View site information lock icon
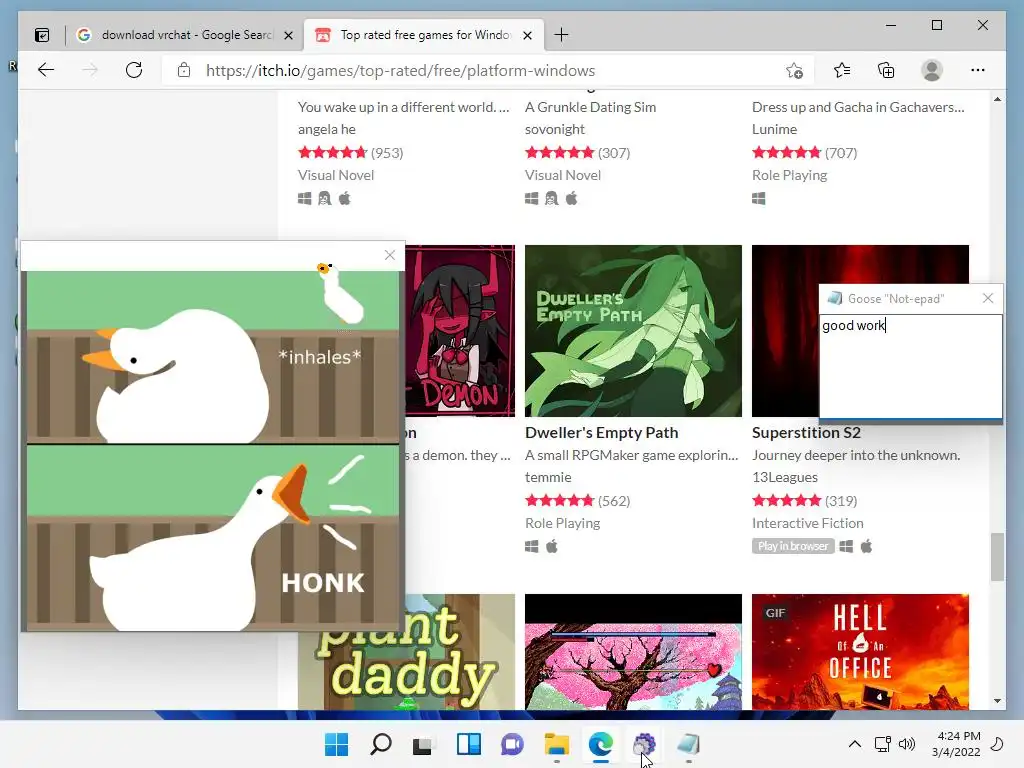The image size is (1024, 768). coord(184,70)
